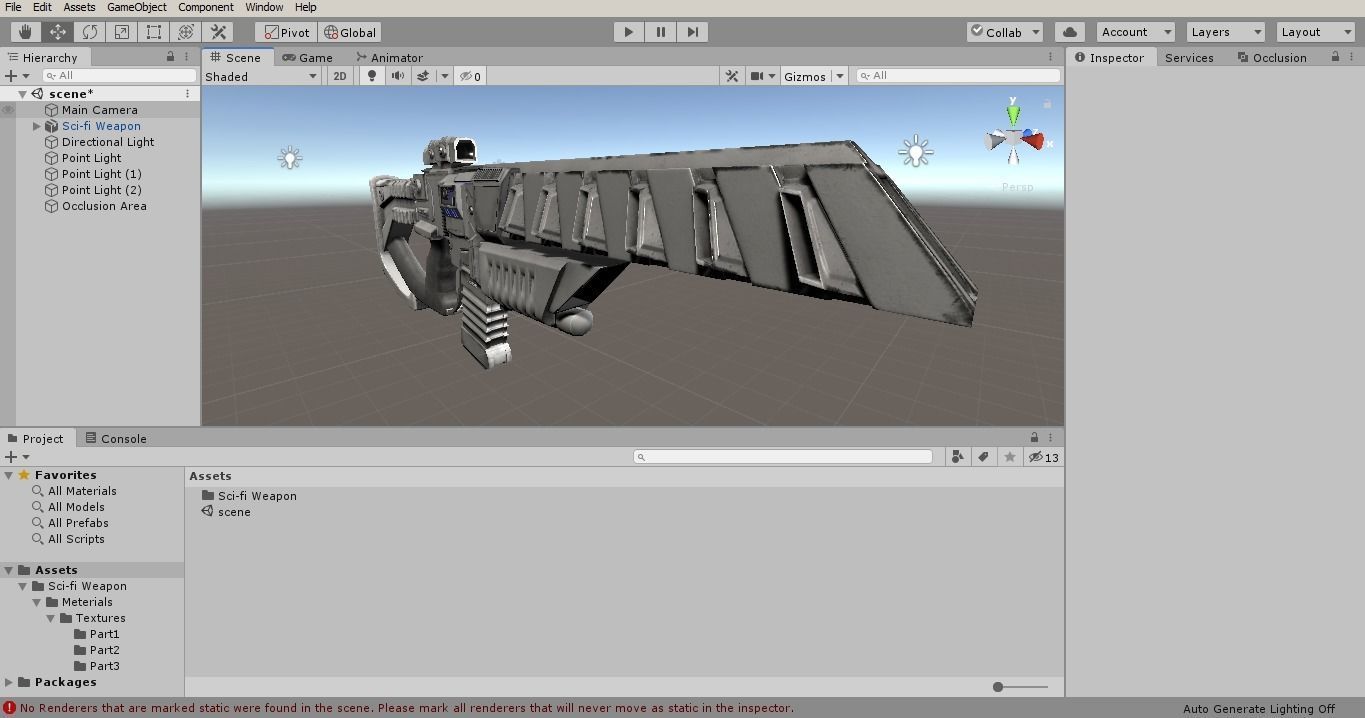Toggle hidden objects visibility count
Screen dimensions: 1365x718
[471, 76]
